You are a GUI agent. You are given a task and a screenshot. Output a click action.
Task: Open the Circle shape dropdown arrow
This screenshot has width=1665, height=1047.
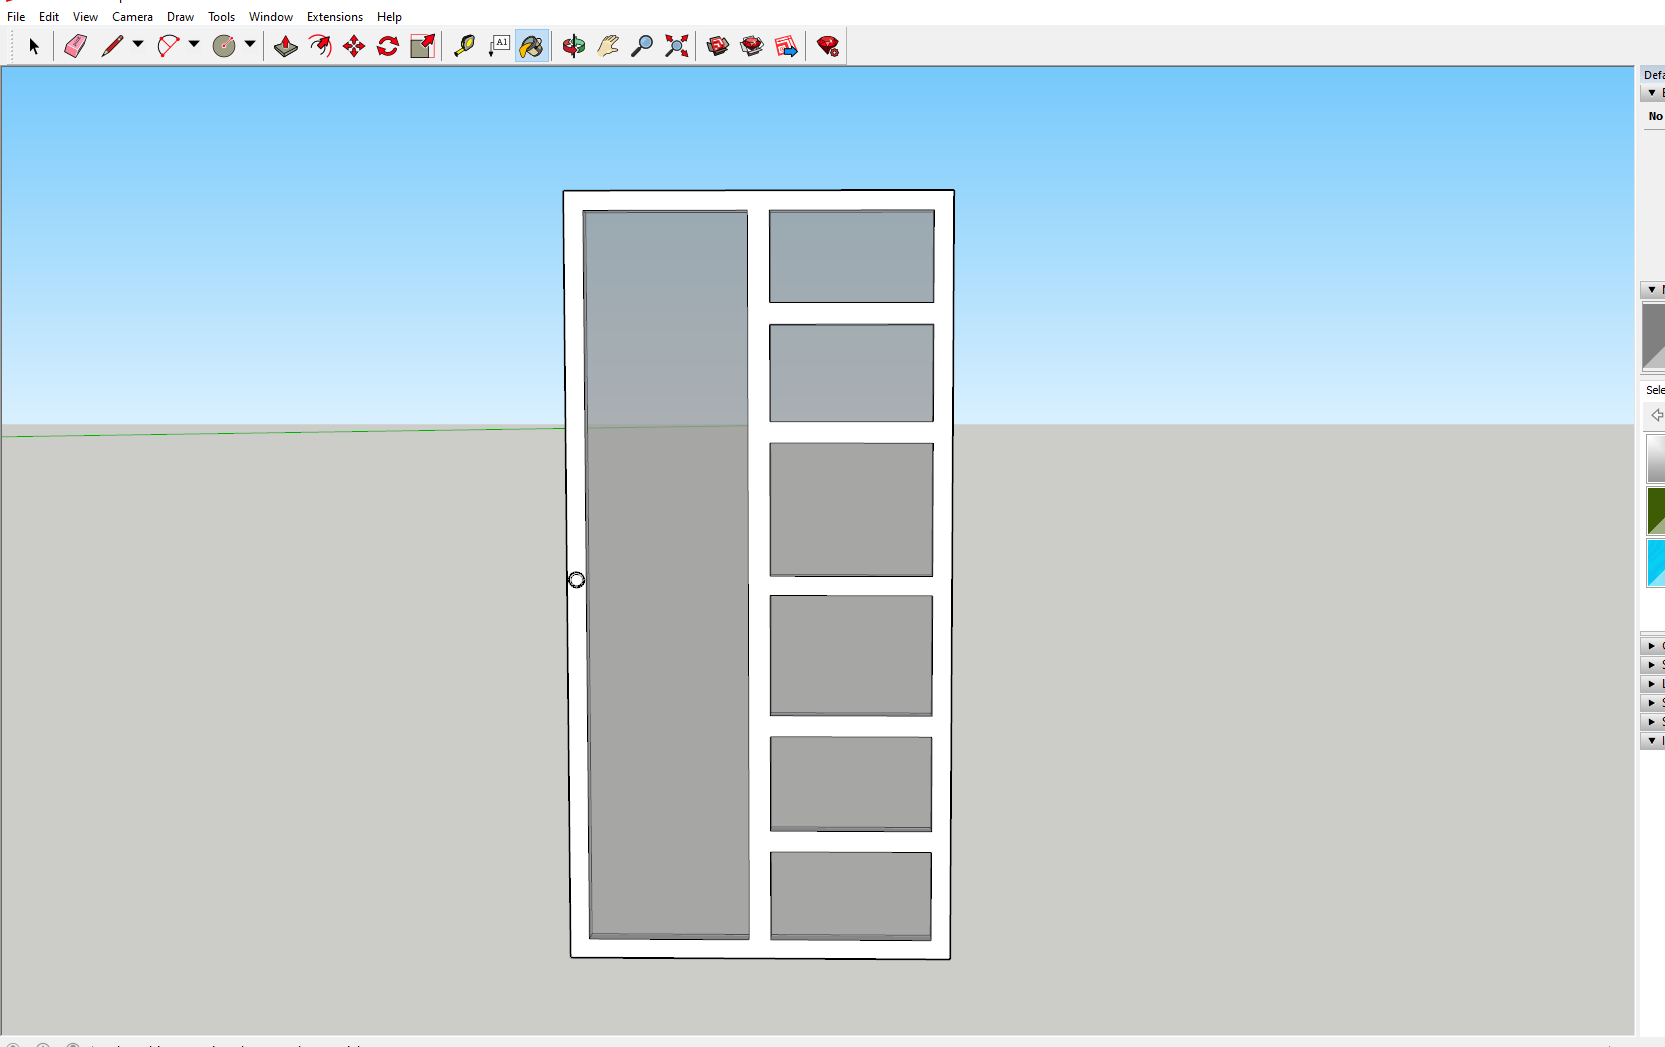[250, 44]
